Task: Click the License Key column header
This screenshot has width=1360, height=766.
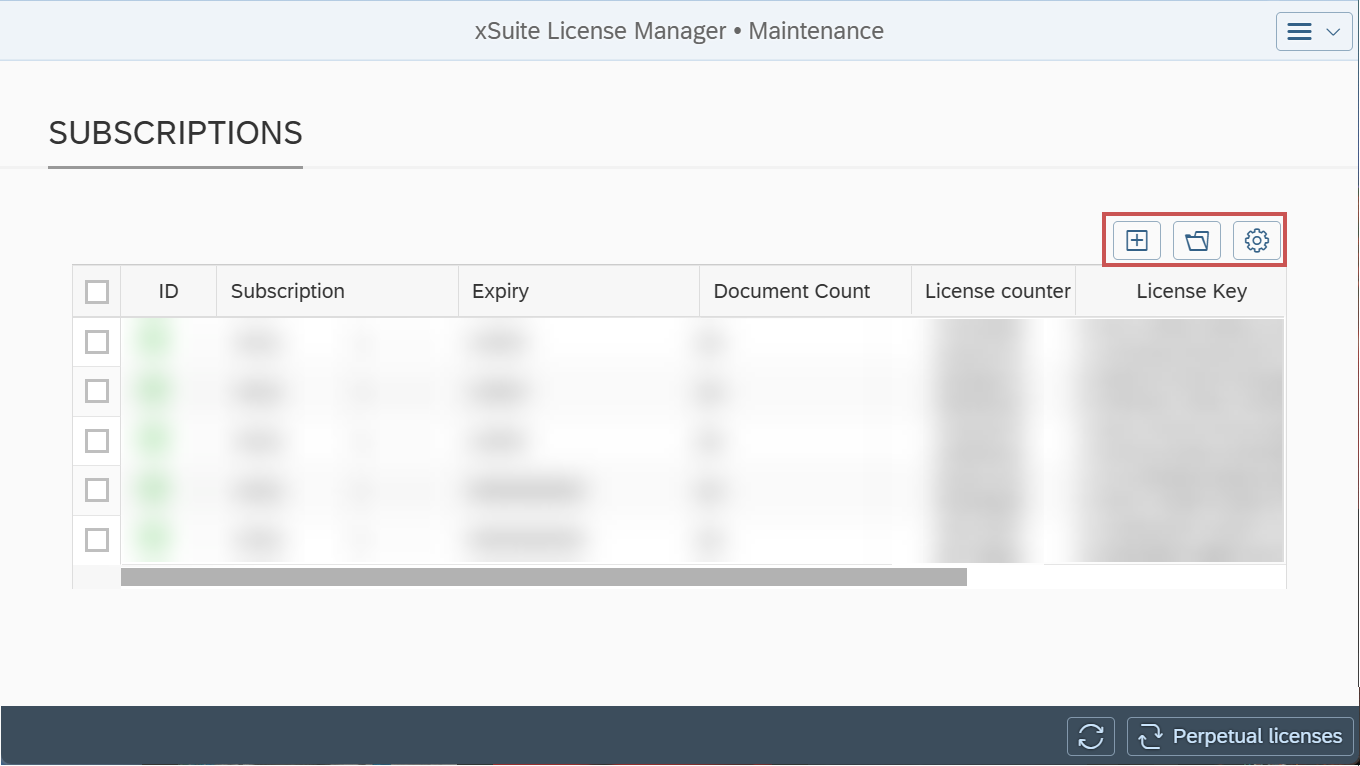Action: (1191, 291)
